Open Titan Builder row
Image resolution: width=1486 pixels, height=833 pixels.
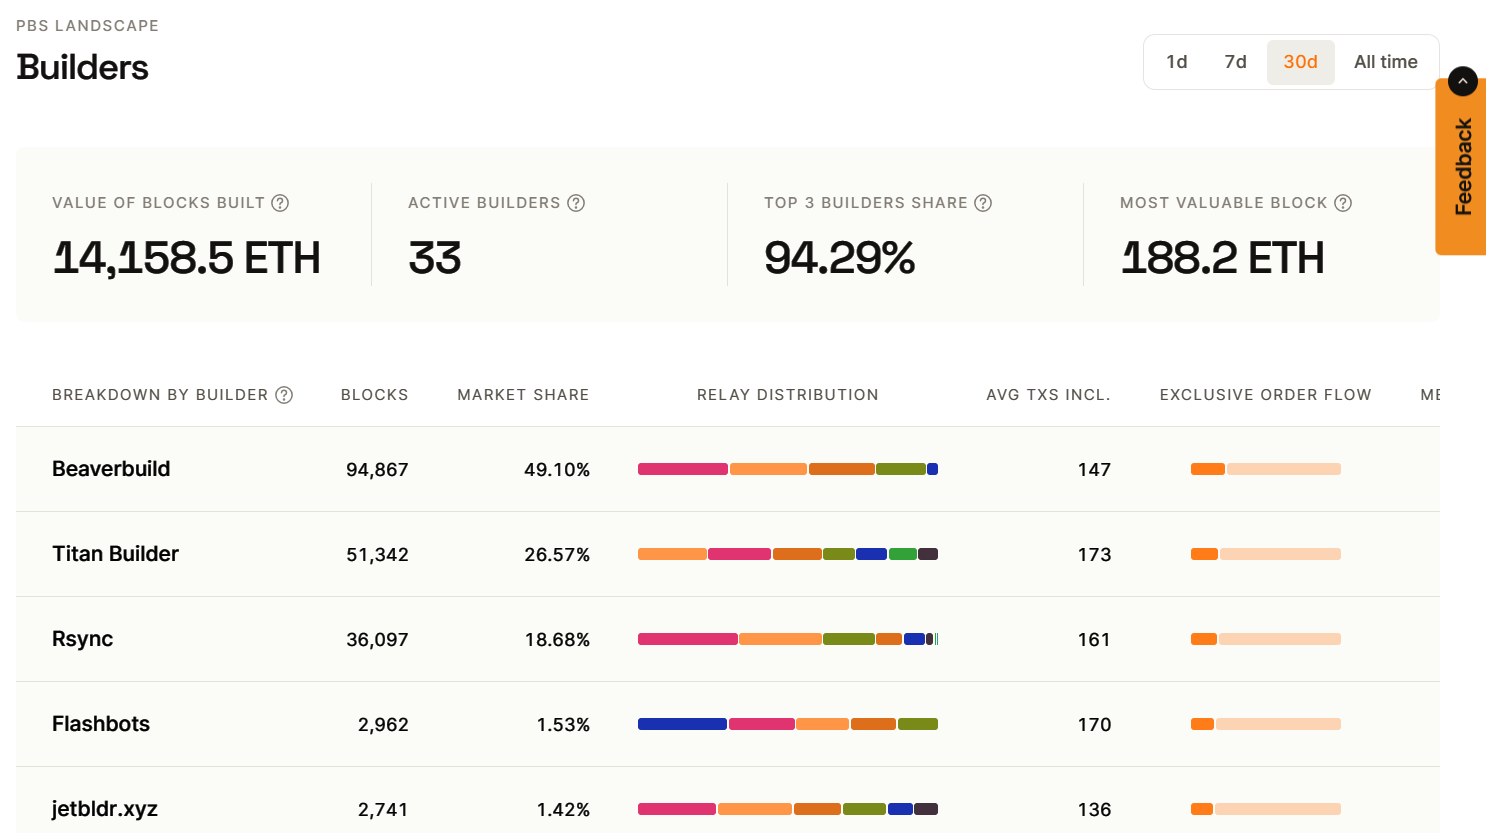[x=115, y=554]
